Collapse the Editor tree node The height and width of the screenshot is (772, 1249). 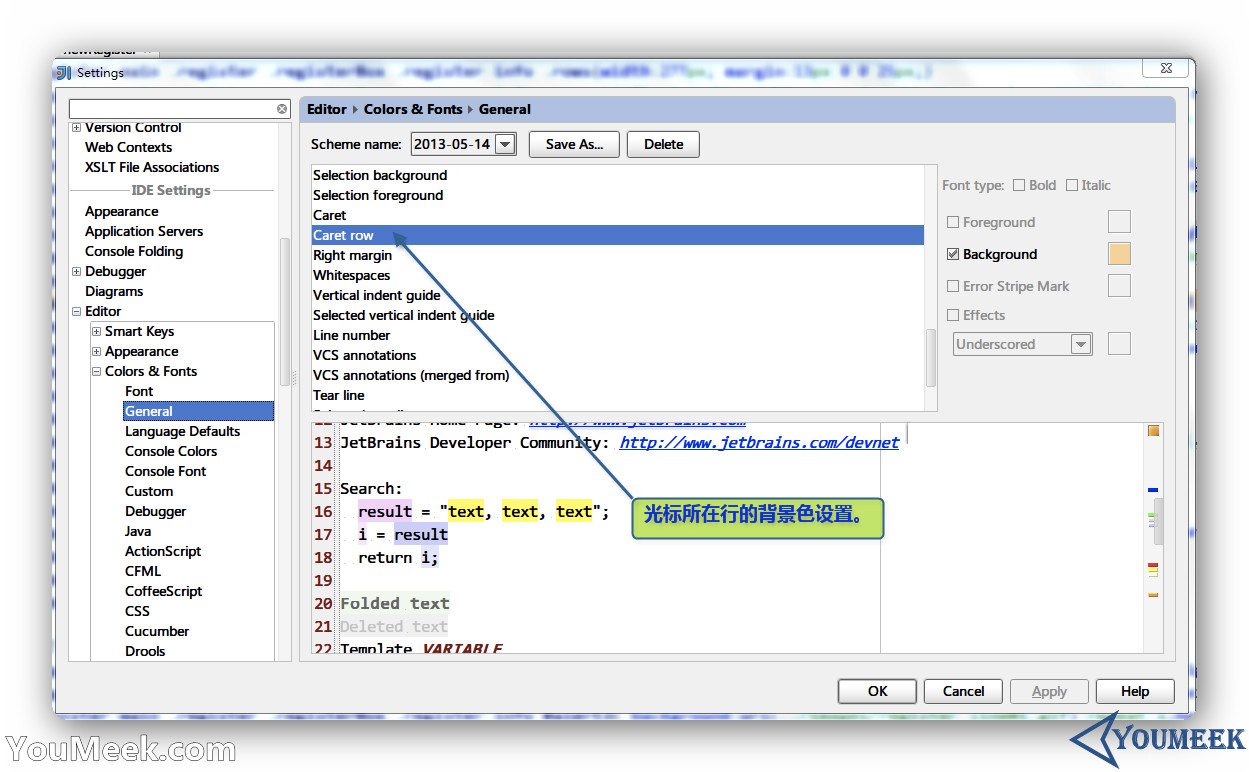pyautogui.click(x=76, y=311)
